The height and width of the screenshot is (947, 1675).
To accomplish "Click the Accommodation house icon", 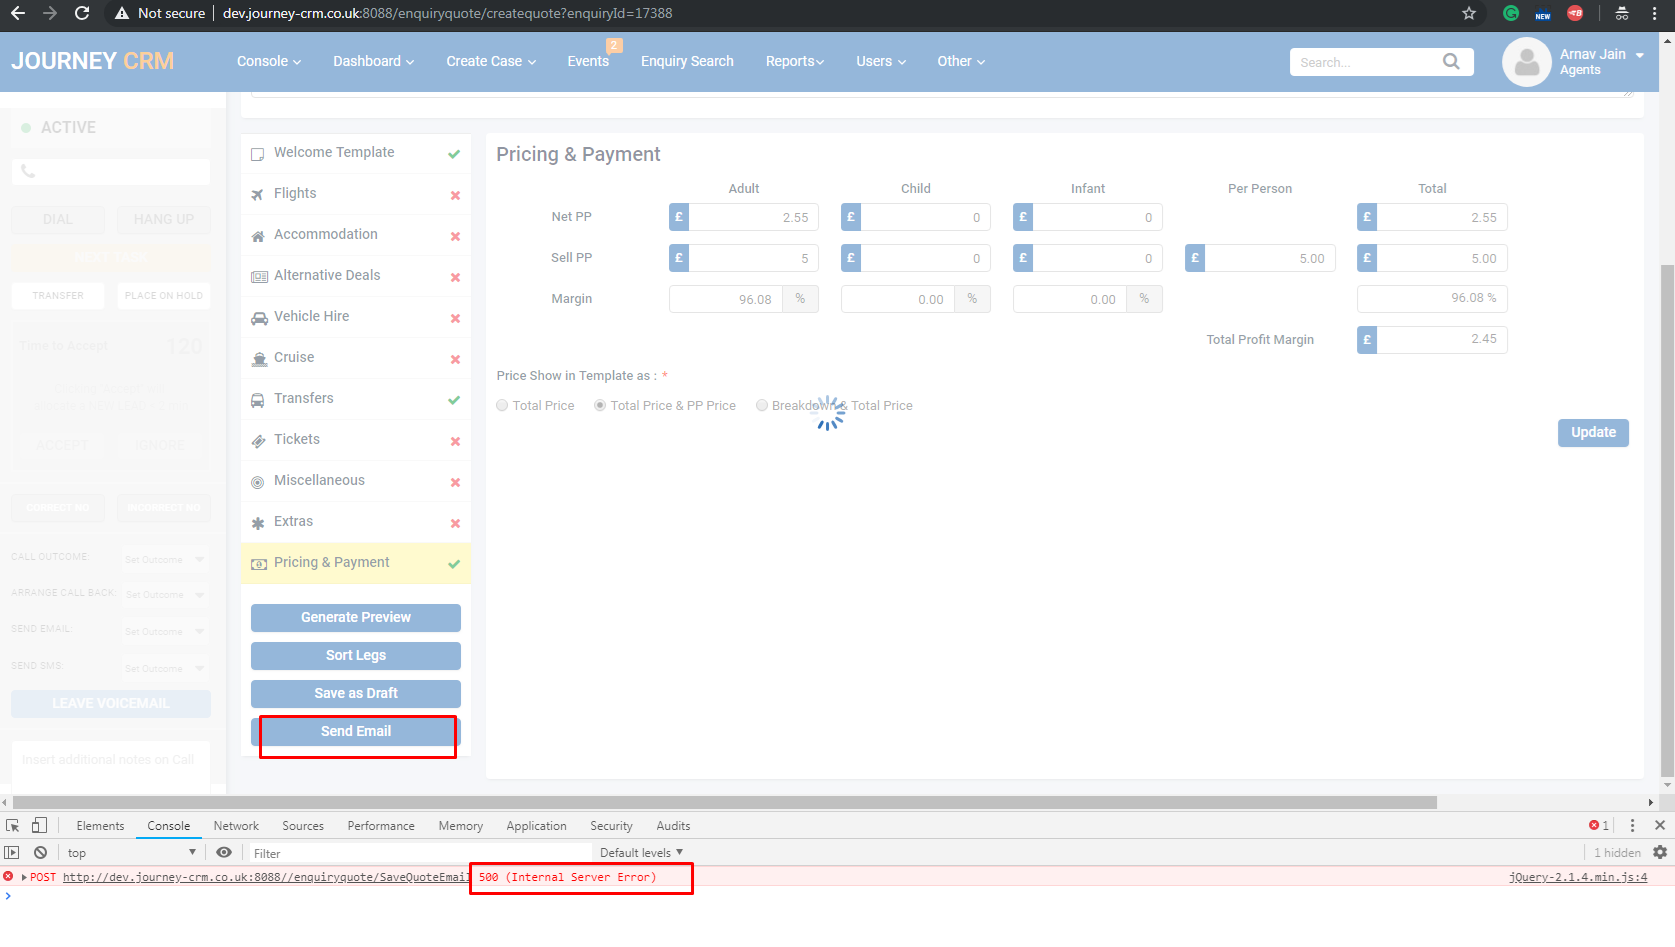I will pos(258,235).
